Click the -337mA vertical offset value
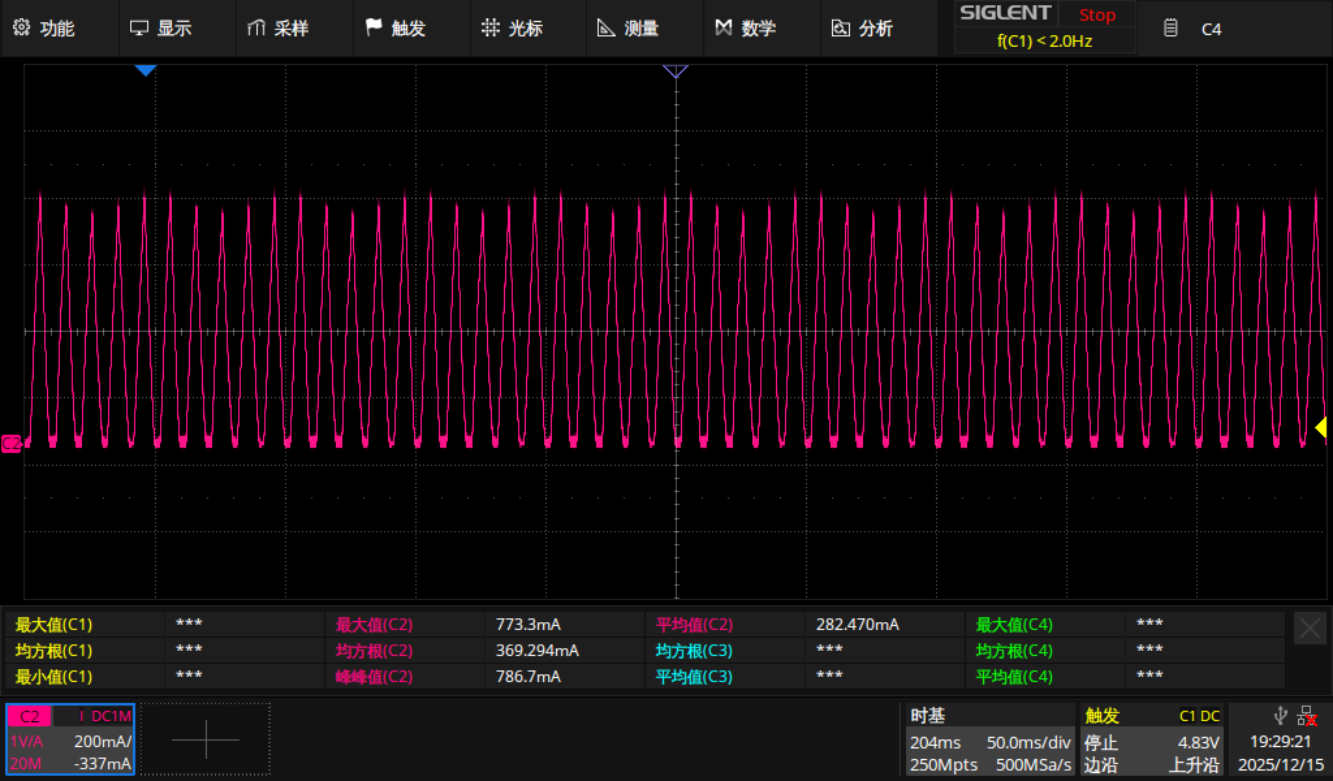This screenshot has height=781, width=1333. [x=105, y=765]
